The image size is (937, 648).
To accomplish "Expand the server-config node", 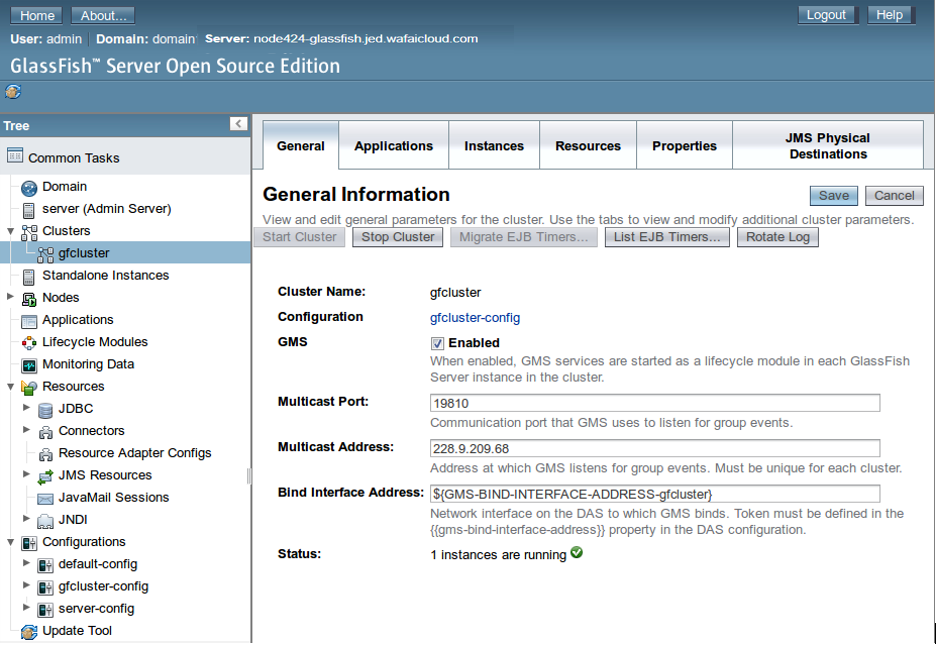I will click(26, 607).
